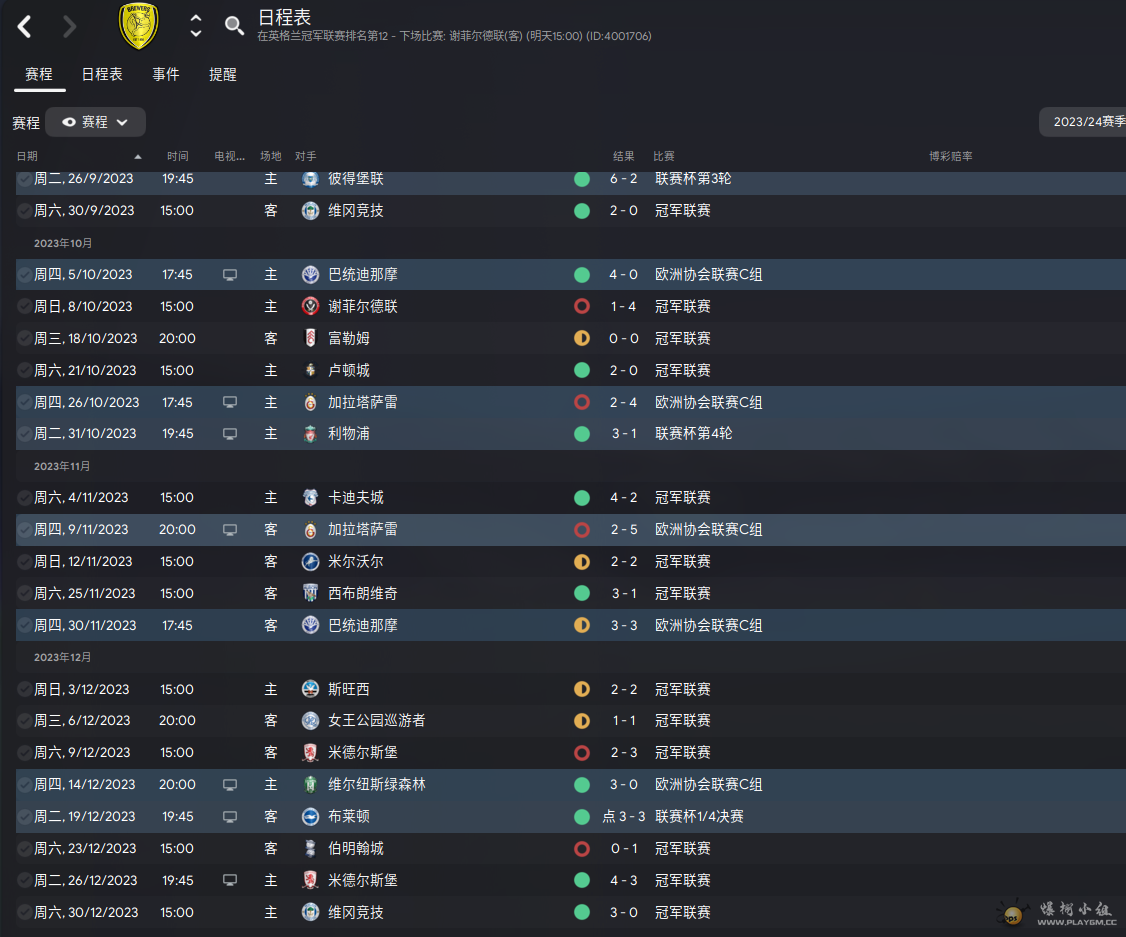The height and width of the screenshot is (937, 1126).
Task: Click green win indicator for the 卢顿城 match
Action: point(582,370)
